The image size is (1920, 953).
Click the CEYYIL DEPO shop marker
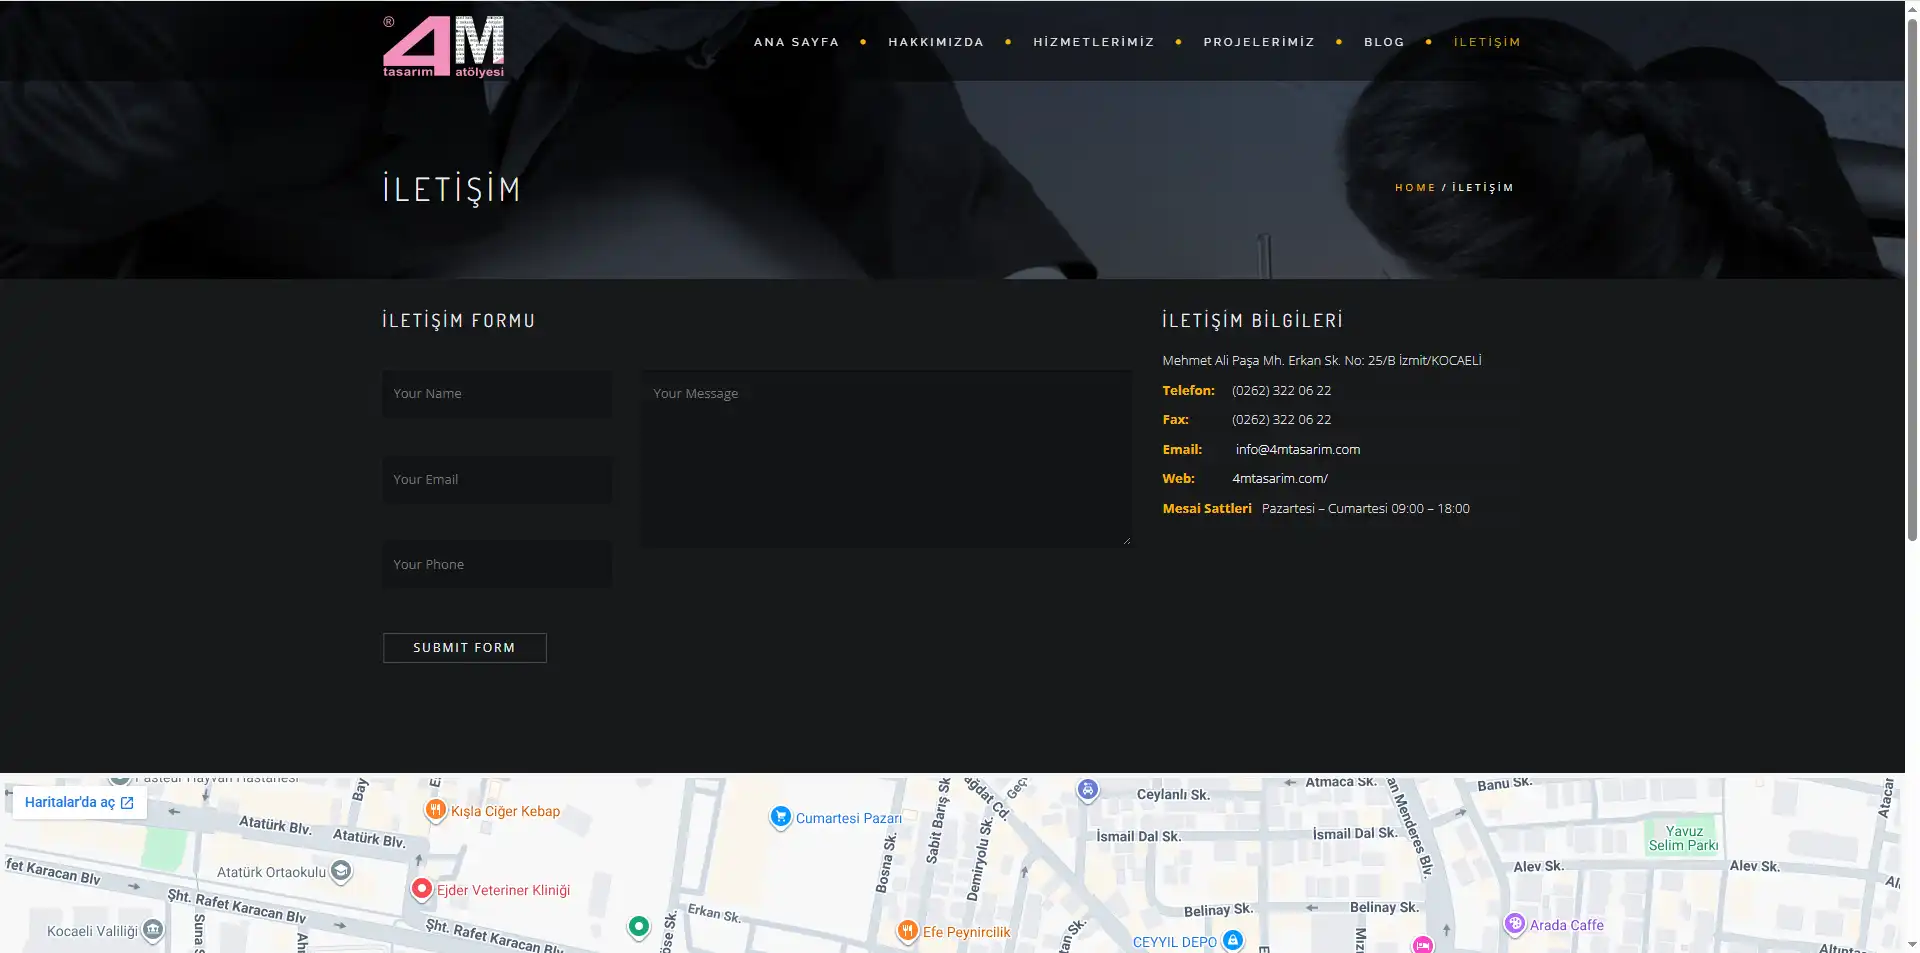(x=1233, y=941)
